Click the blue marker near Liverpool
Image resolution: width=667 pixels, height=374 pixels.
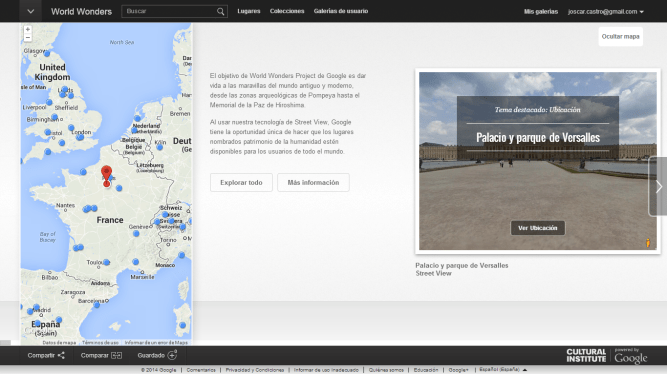[x=49, y=102]
